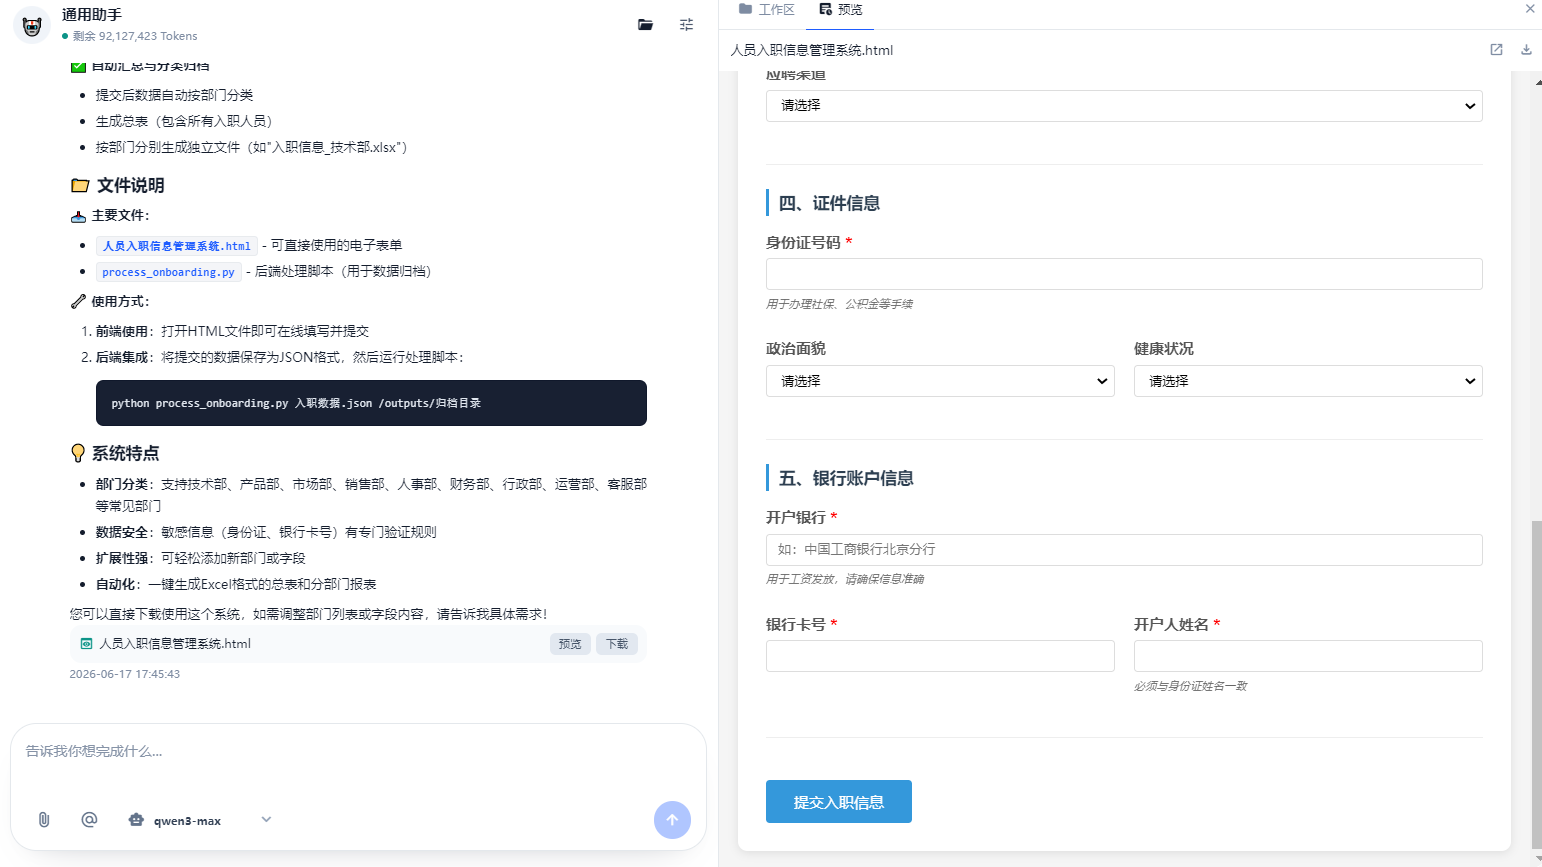Viewport: 1542px width, 867px height.
Task: Open preview in new window icon
Action: tap(1496, 50)
